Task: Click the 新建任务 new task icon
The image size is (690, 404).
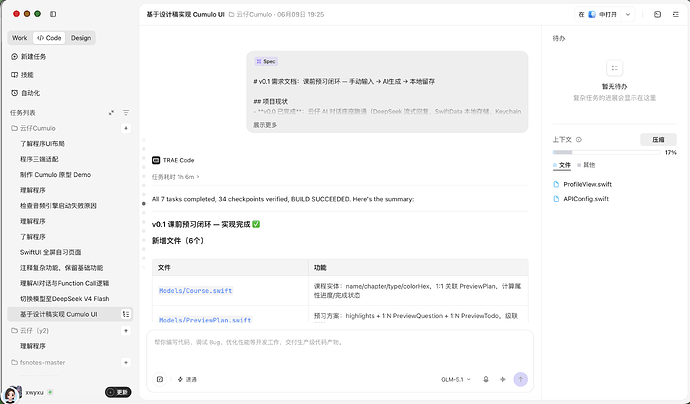Action: (x=15, y=56)
